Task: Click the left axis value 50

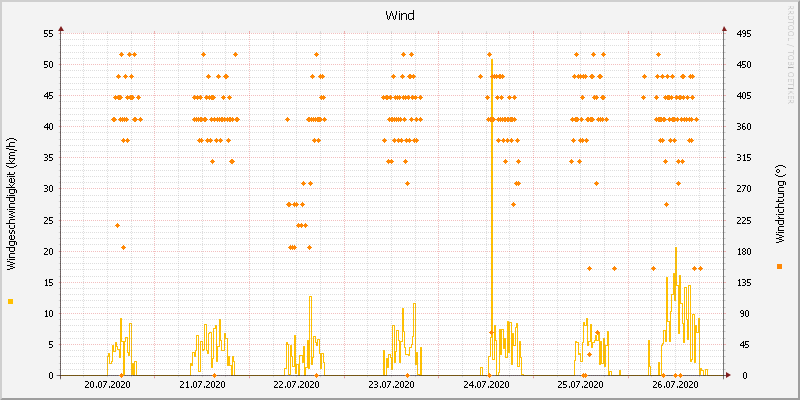Action: click(49, 65)
